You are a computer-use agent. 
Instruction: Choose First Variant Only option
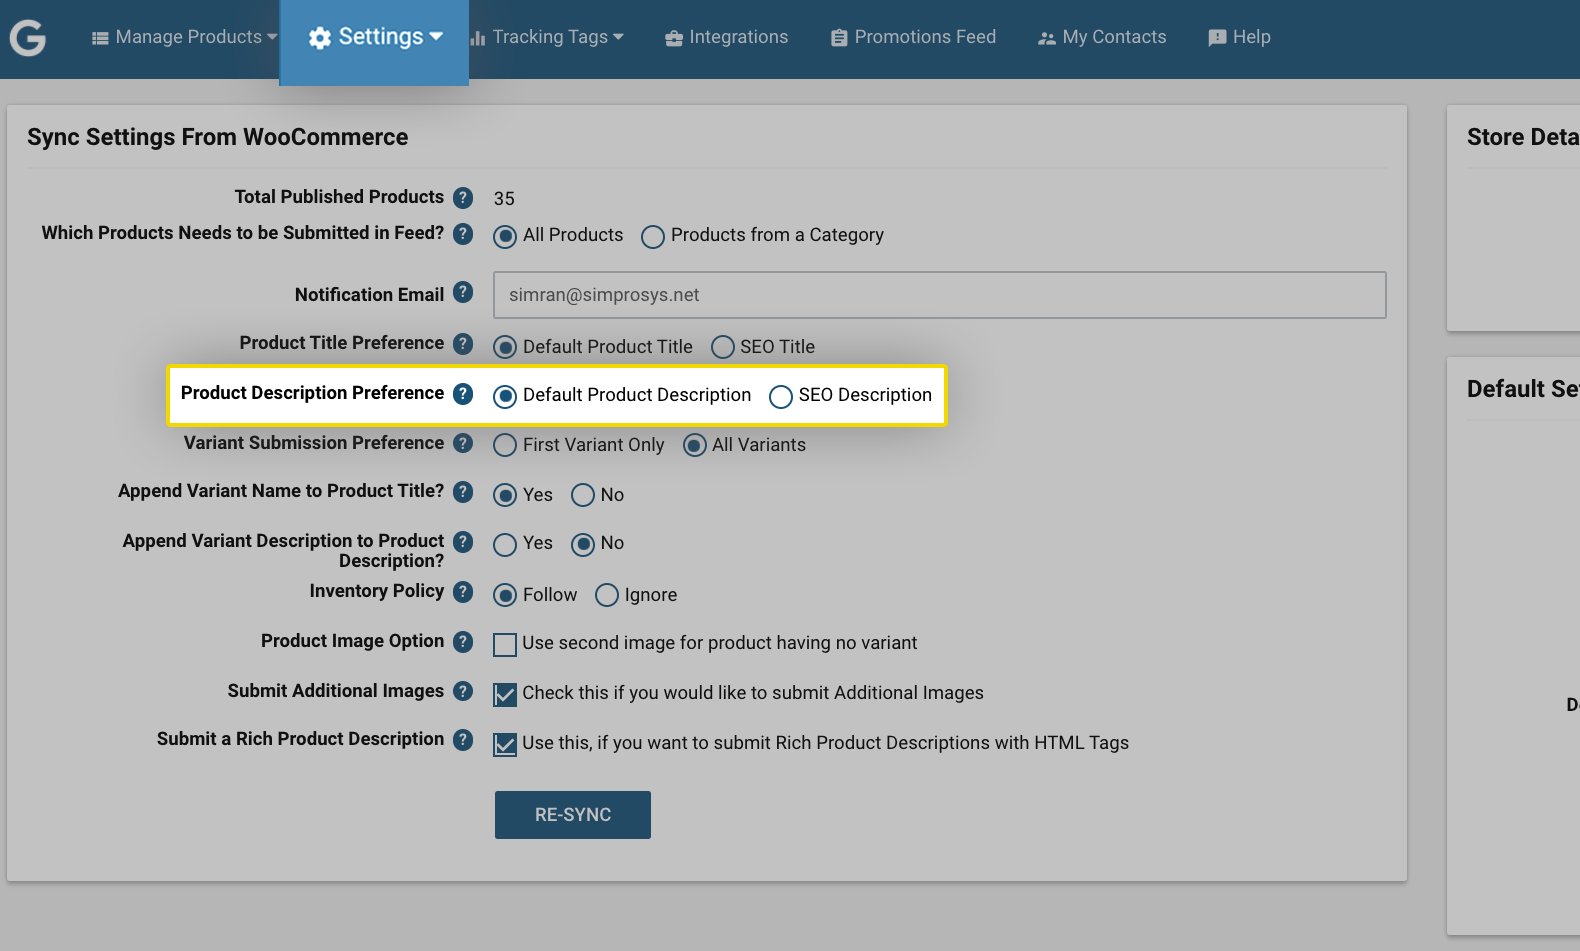(x=505, y=445)
